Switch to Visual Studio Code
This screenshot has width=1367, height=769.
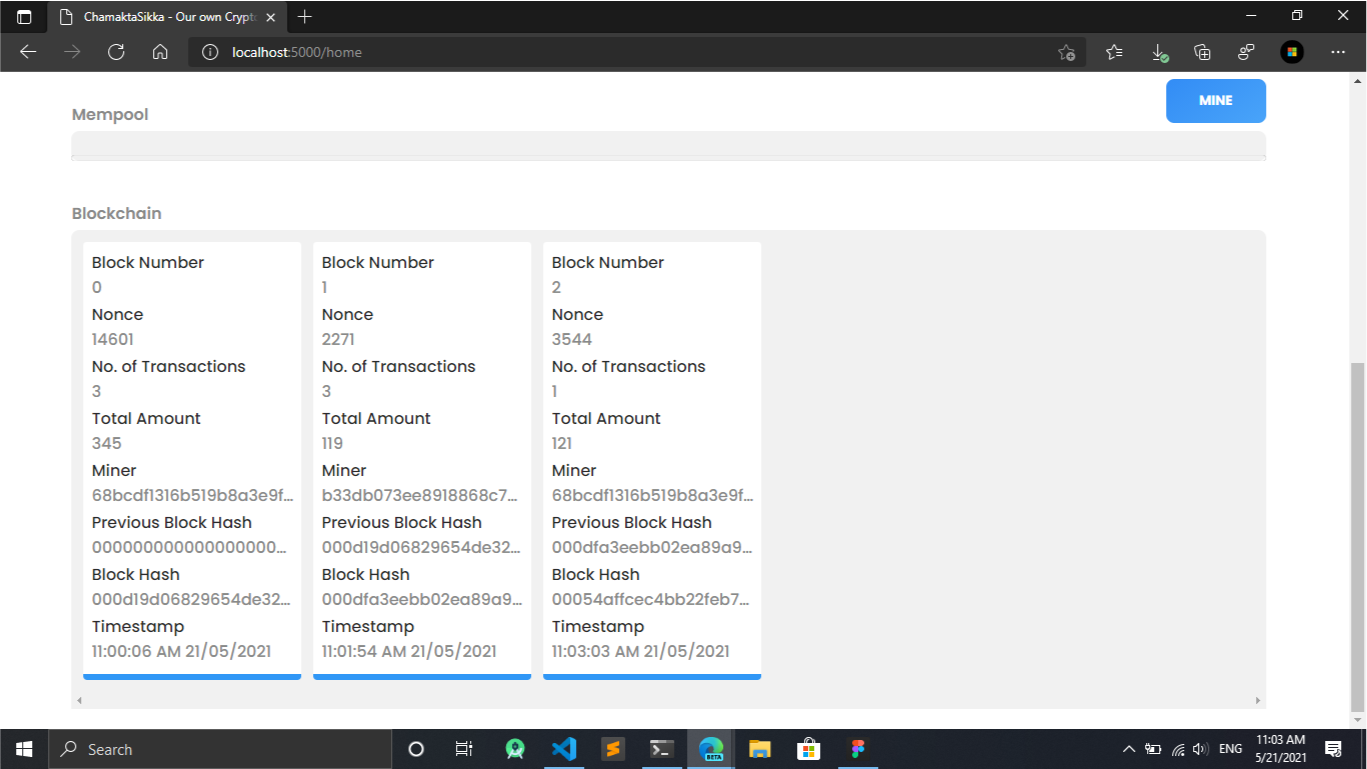click(x=564, y=749)
